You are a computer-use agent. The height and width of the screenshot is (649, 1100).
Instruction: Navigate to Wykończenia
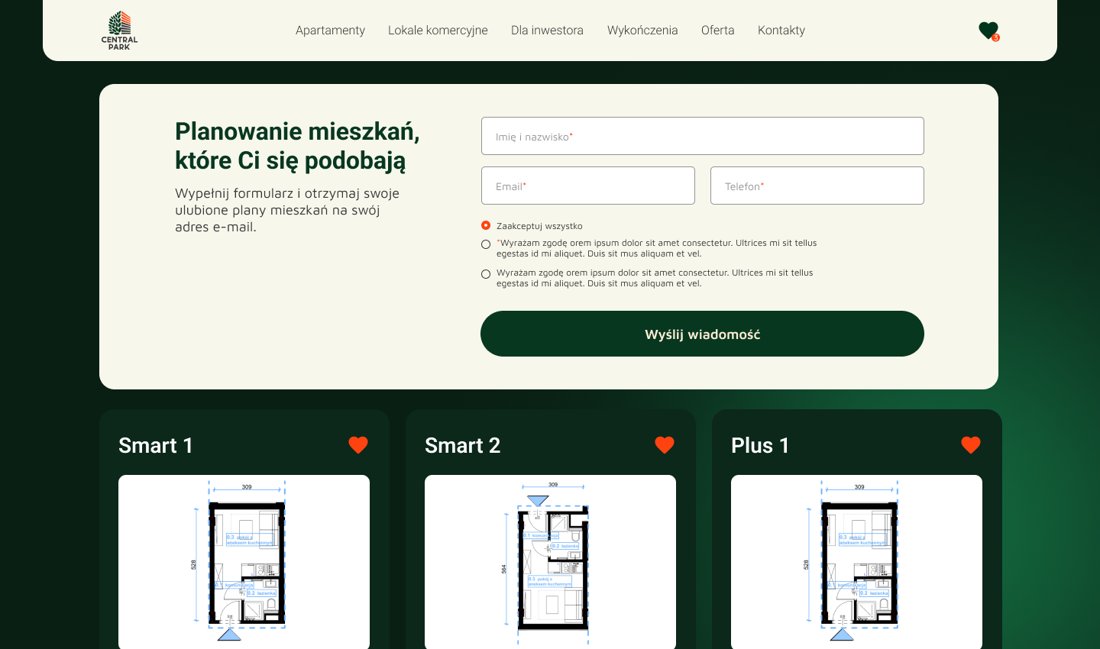coord(642,30)
